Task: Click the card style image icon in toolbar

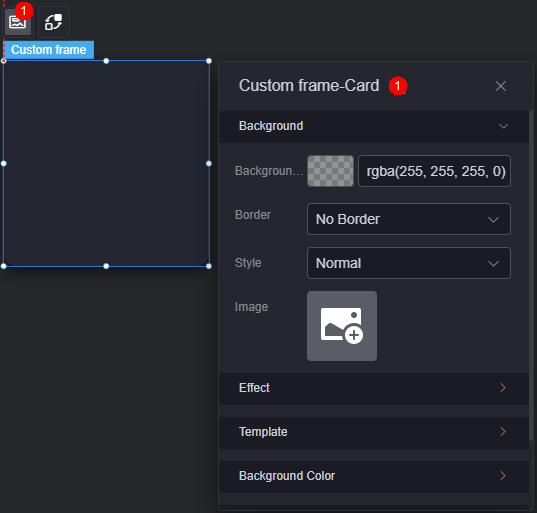Action: point(18,22)
